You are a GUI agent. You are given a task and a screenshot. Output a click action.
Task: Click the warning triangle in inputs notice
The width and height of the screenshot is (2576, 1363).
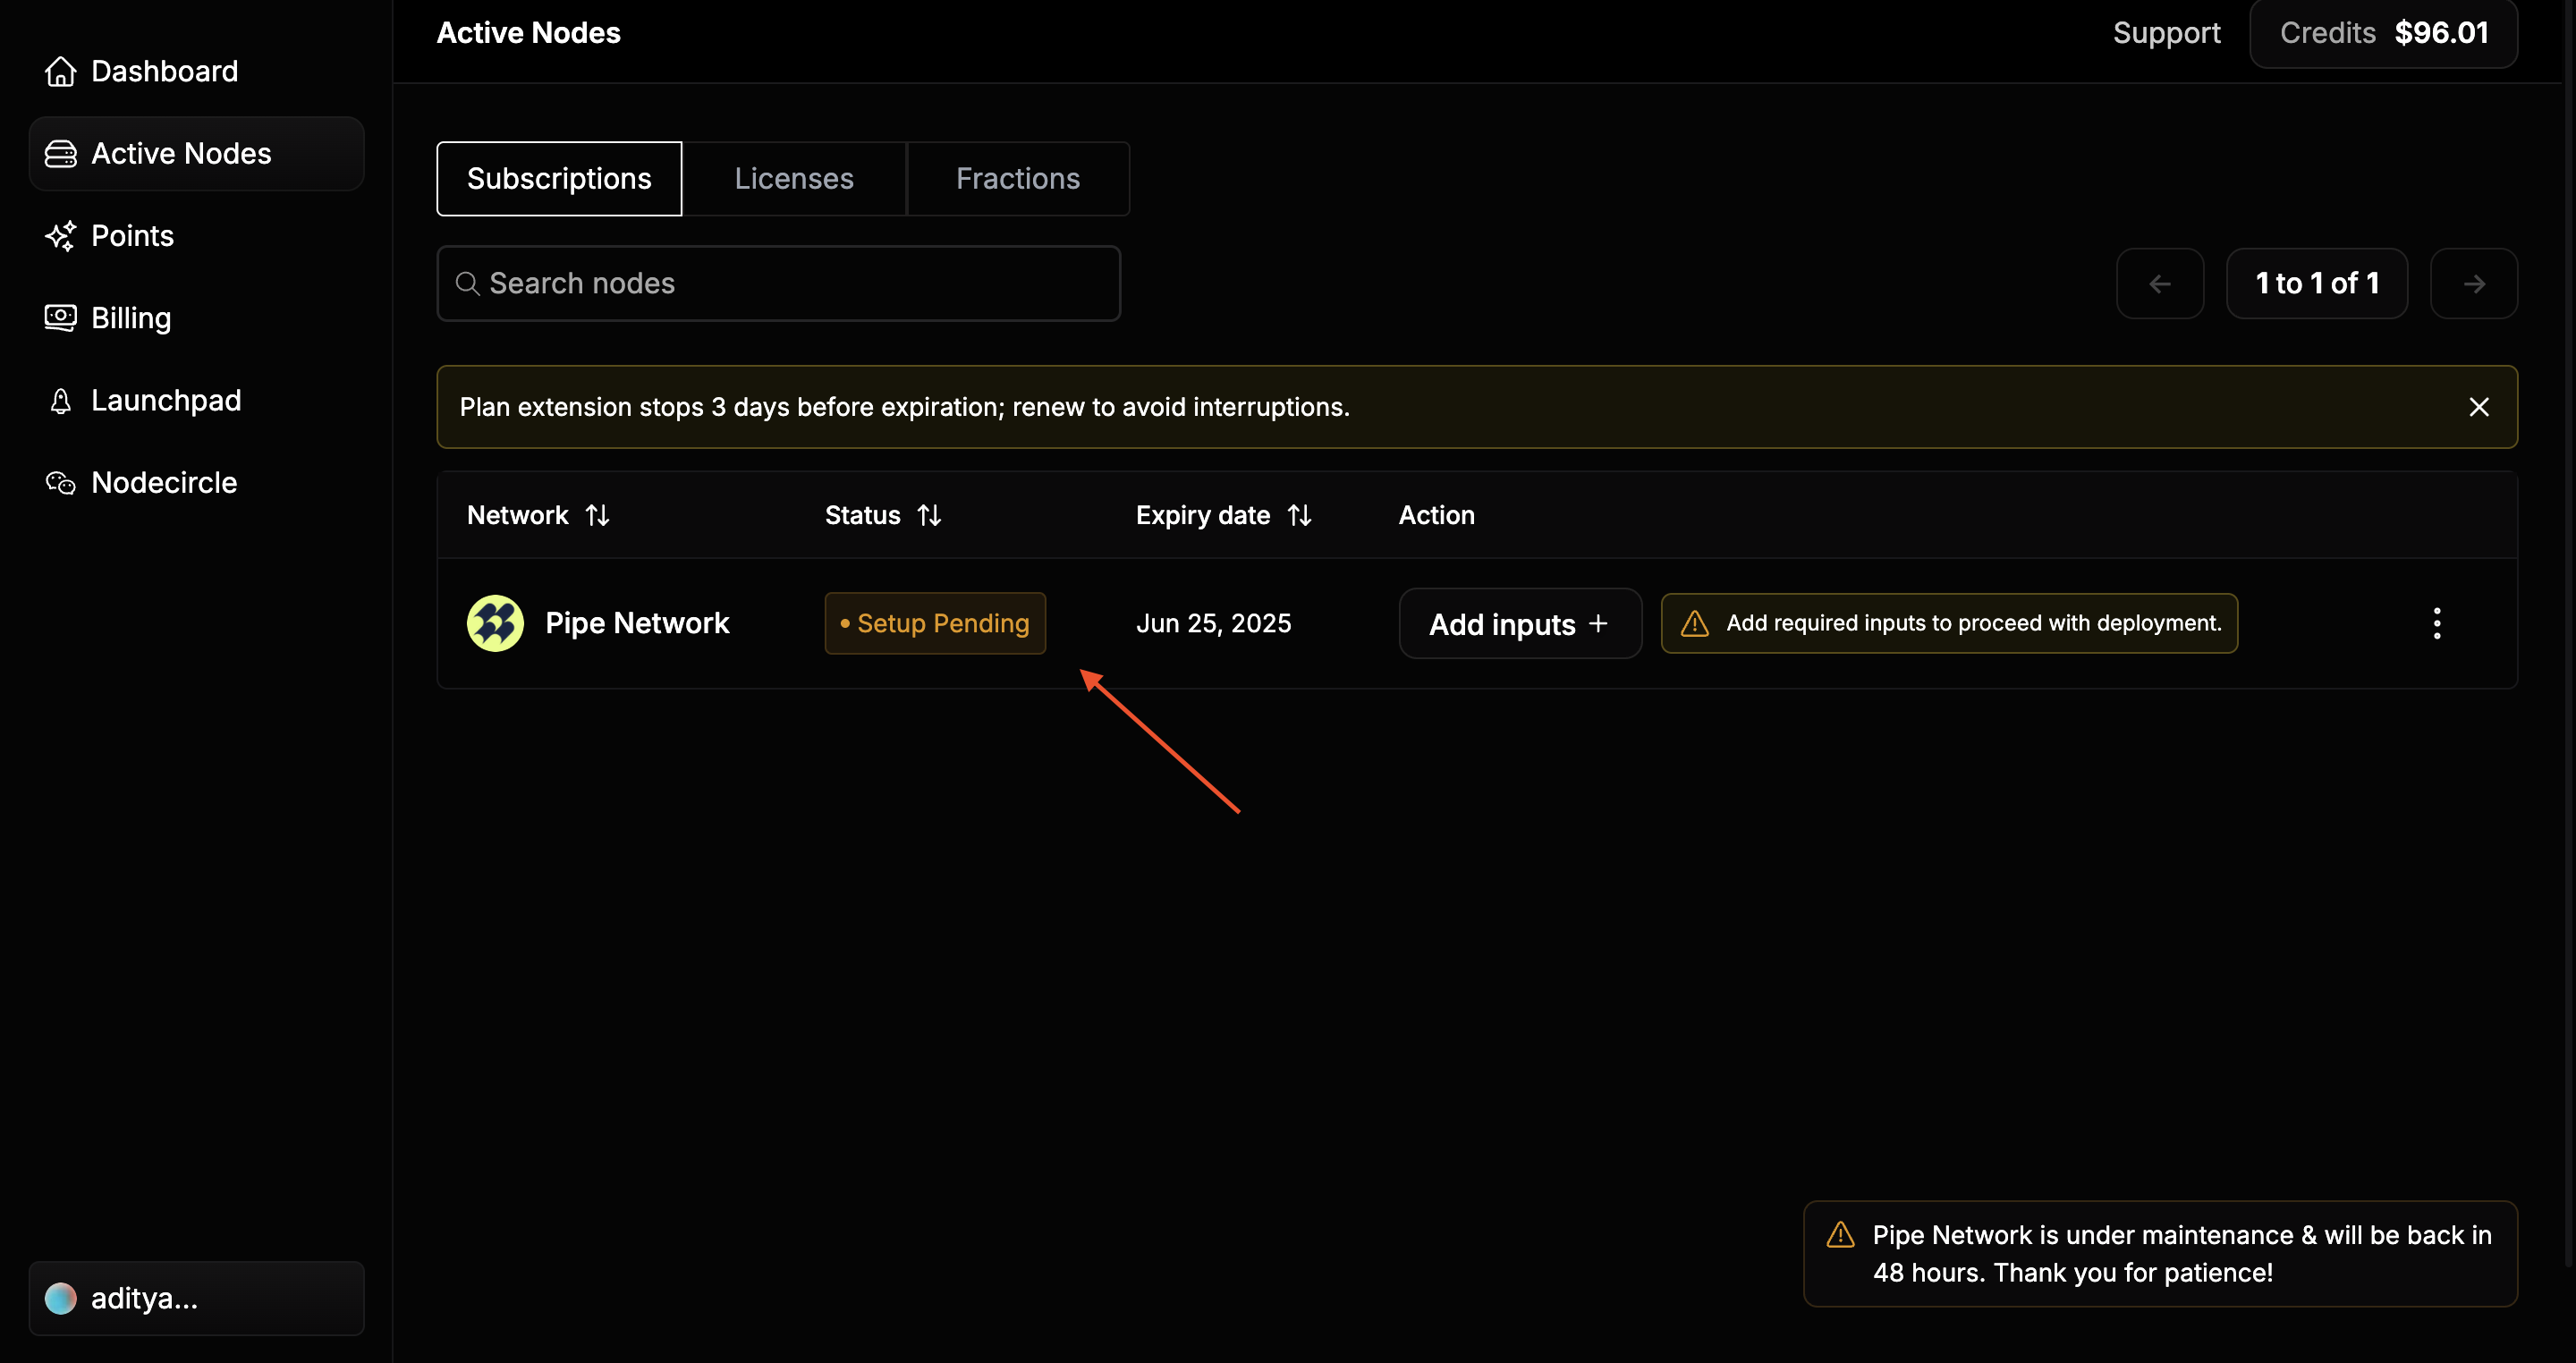tap(1694, 624)
